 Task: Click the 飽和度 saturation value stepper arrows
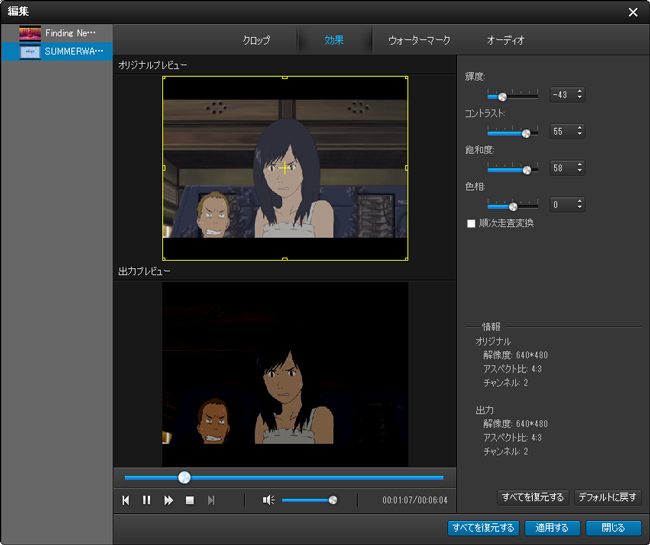pyautogui.click(x=580, y=168)
